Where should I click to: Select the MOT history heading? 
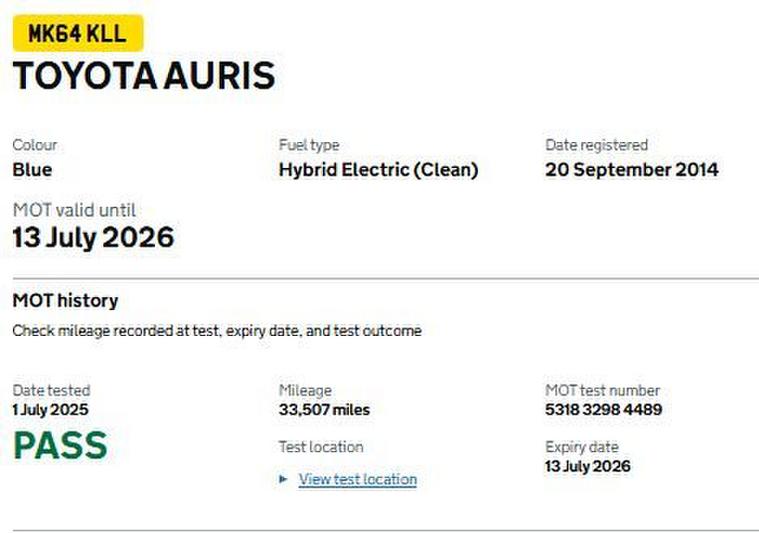65,300
